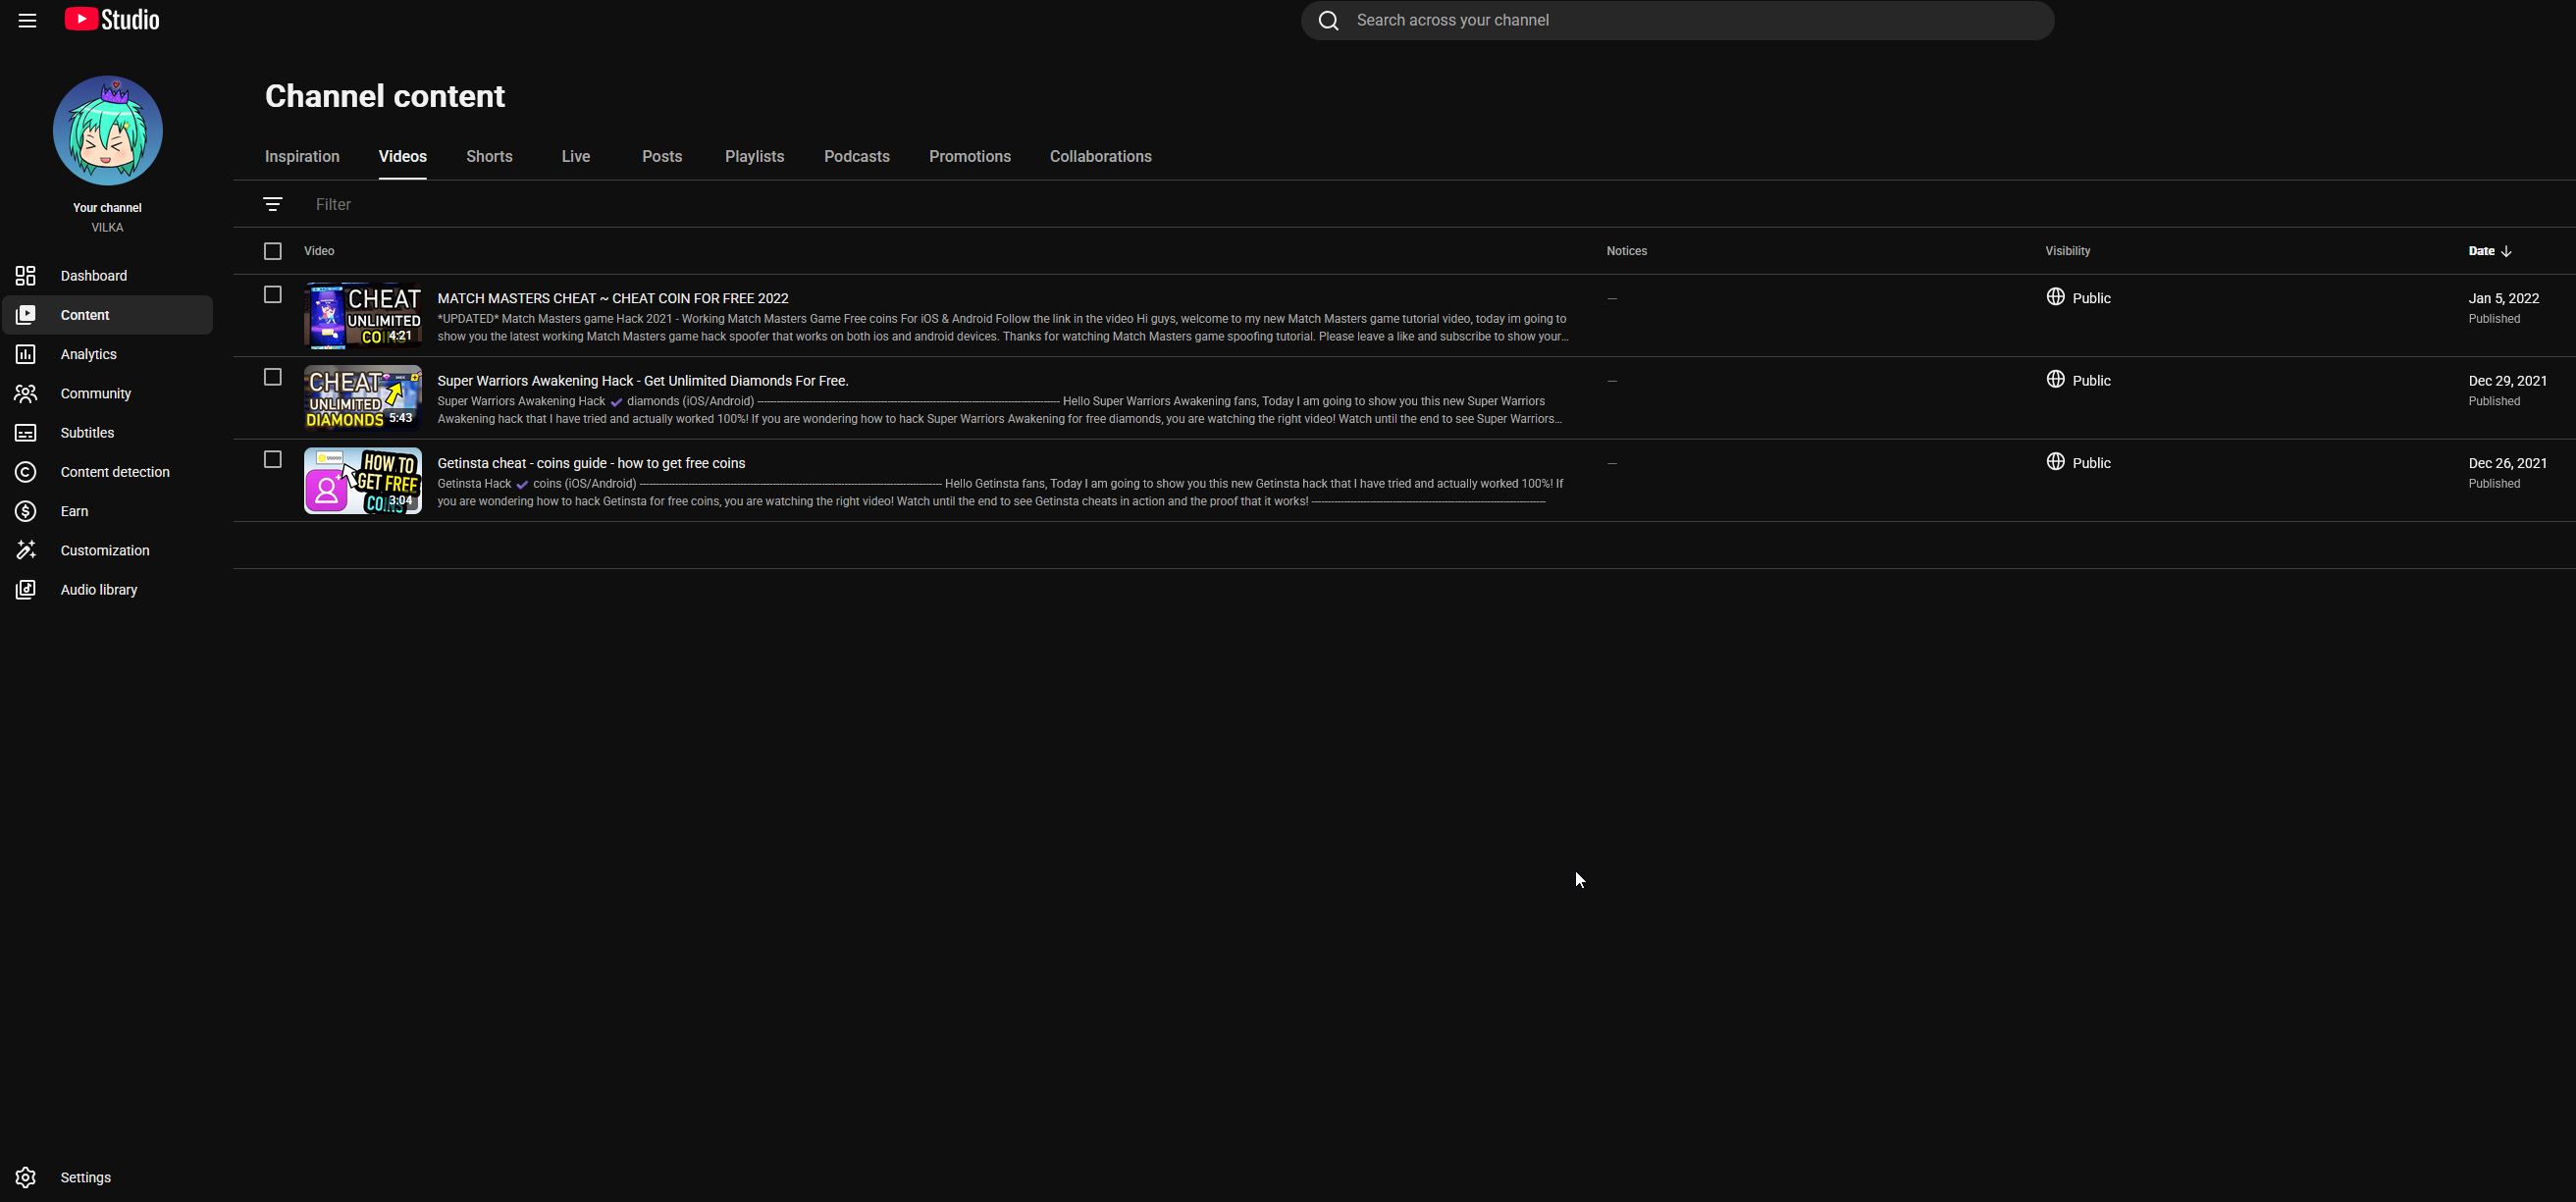This screenshot has height=1202, width=2576.
Task: Go to the Analytics section
Action: coord(108,354)
